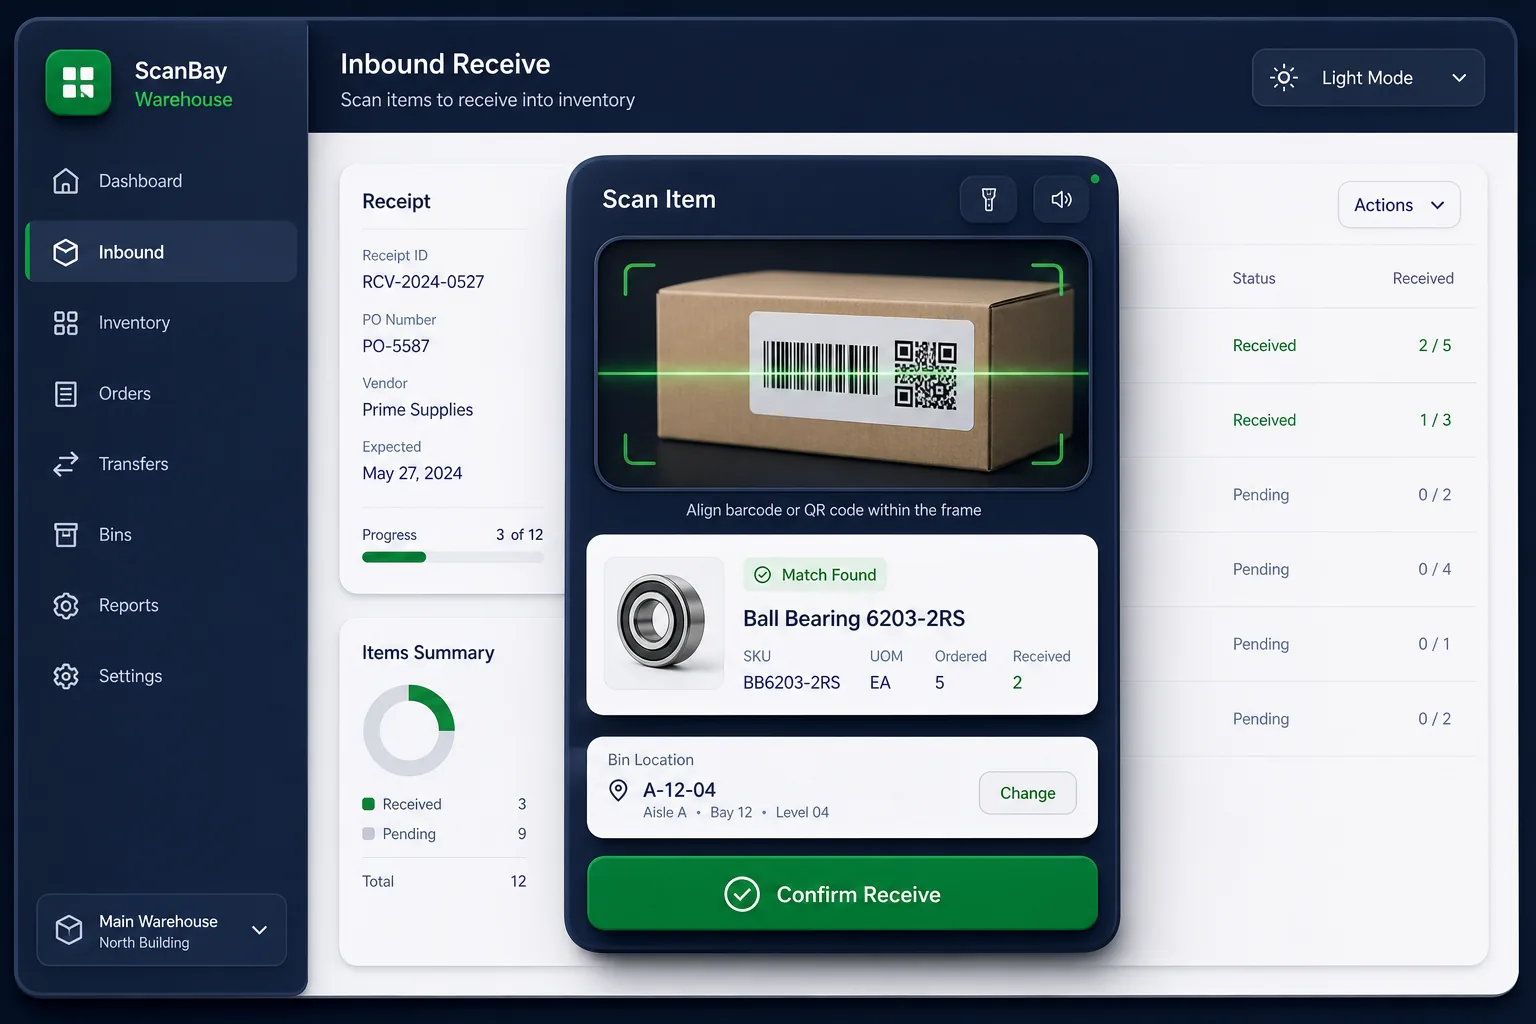
Task: Click the Items Summary donut chart
Action: [x=409, y=730]
